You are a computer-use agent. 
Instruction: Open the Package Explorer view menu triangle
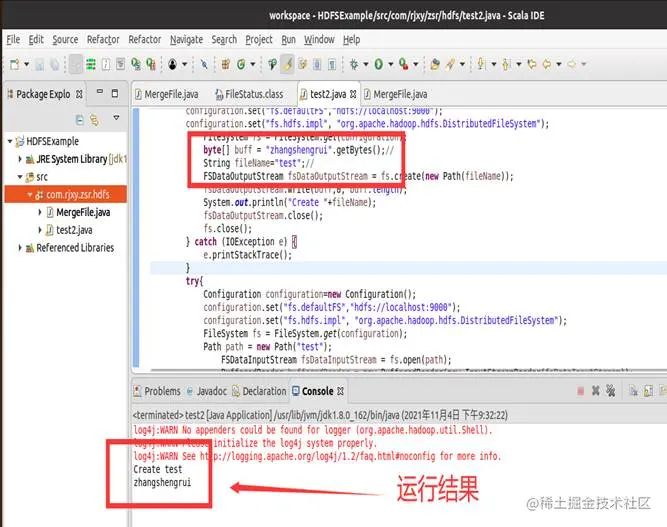116,118
